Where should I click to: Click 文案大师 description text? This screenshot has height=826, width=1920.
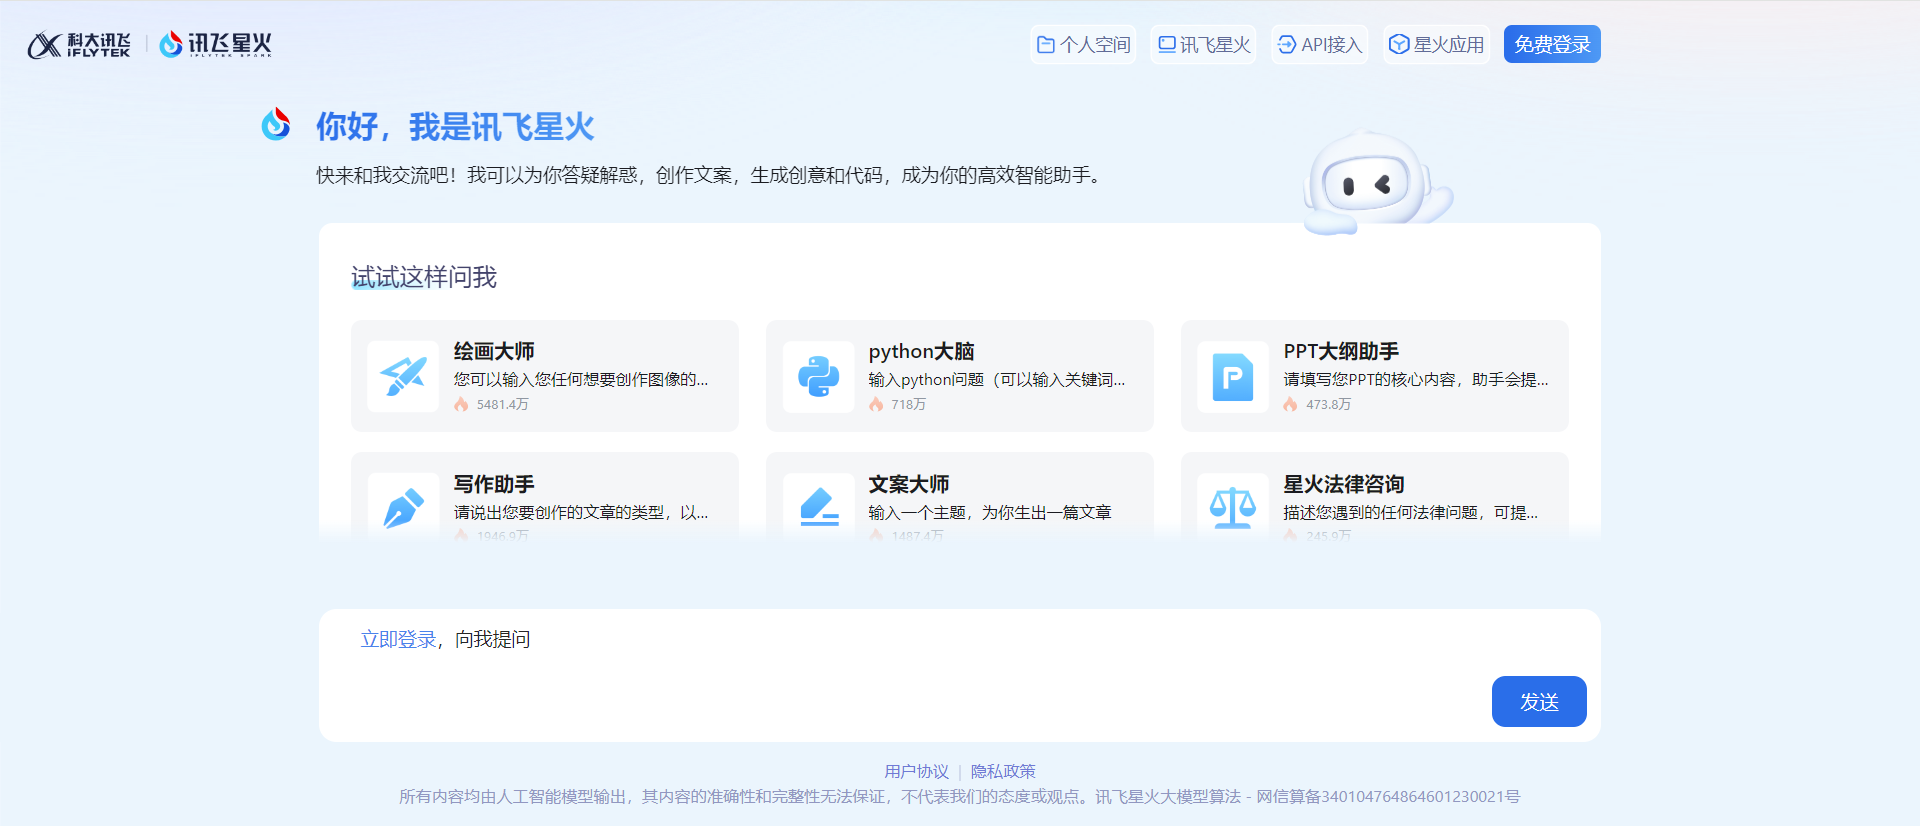point(990,512)
